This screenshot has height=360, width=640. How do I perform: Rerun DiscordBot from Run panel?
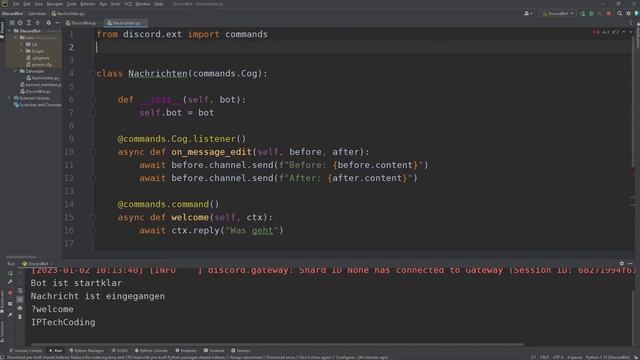(10, 273)
